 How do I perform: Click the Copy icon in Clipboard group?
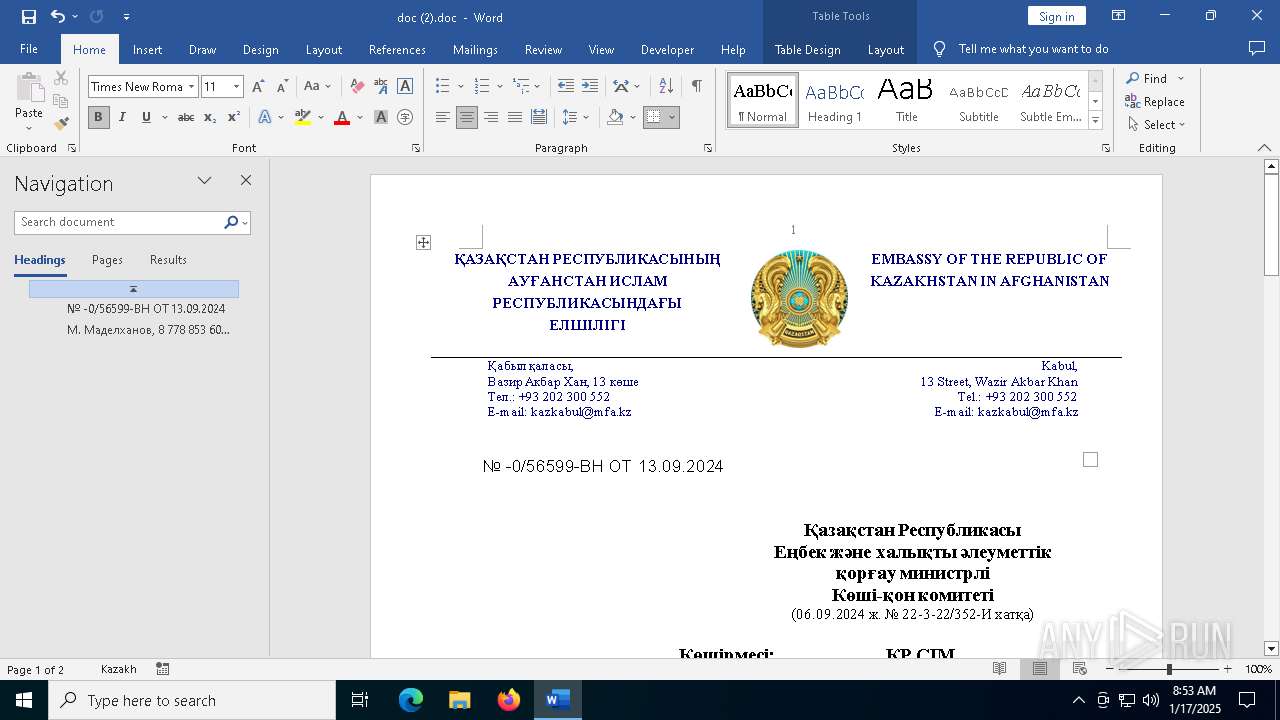[x=61, y=101]
